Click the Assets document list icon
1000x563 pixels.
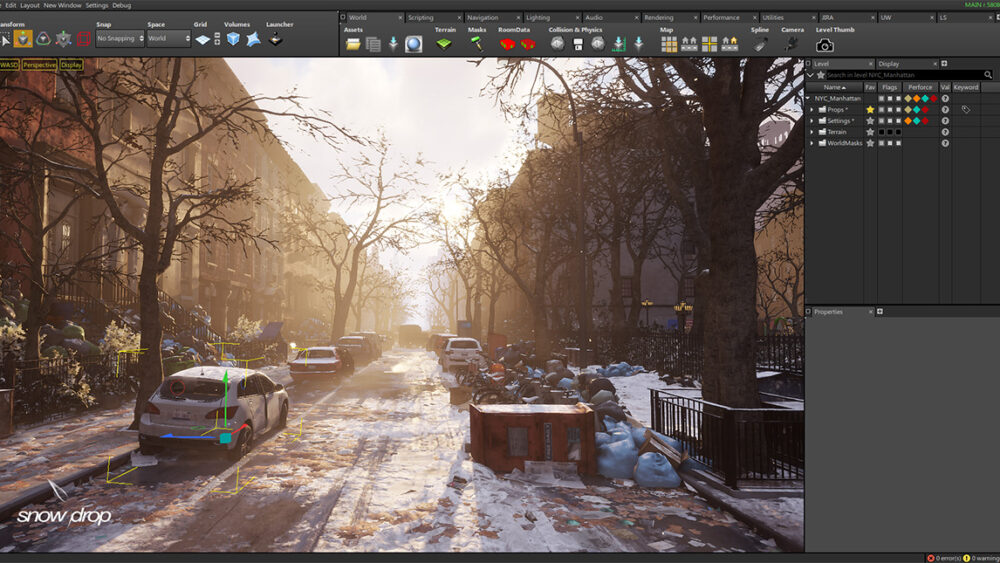click(x=373, y=44)
